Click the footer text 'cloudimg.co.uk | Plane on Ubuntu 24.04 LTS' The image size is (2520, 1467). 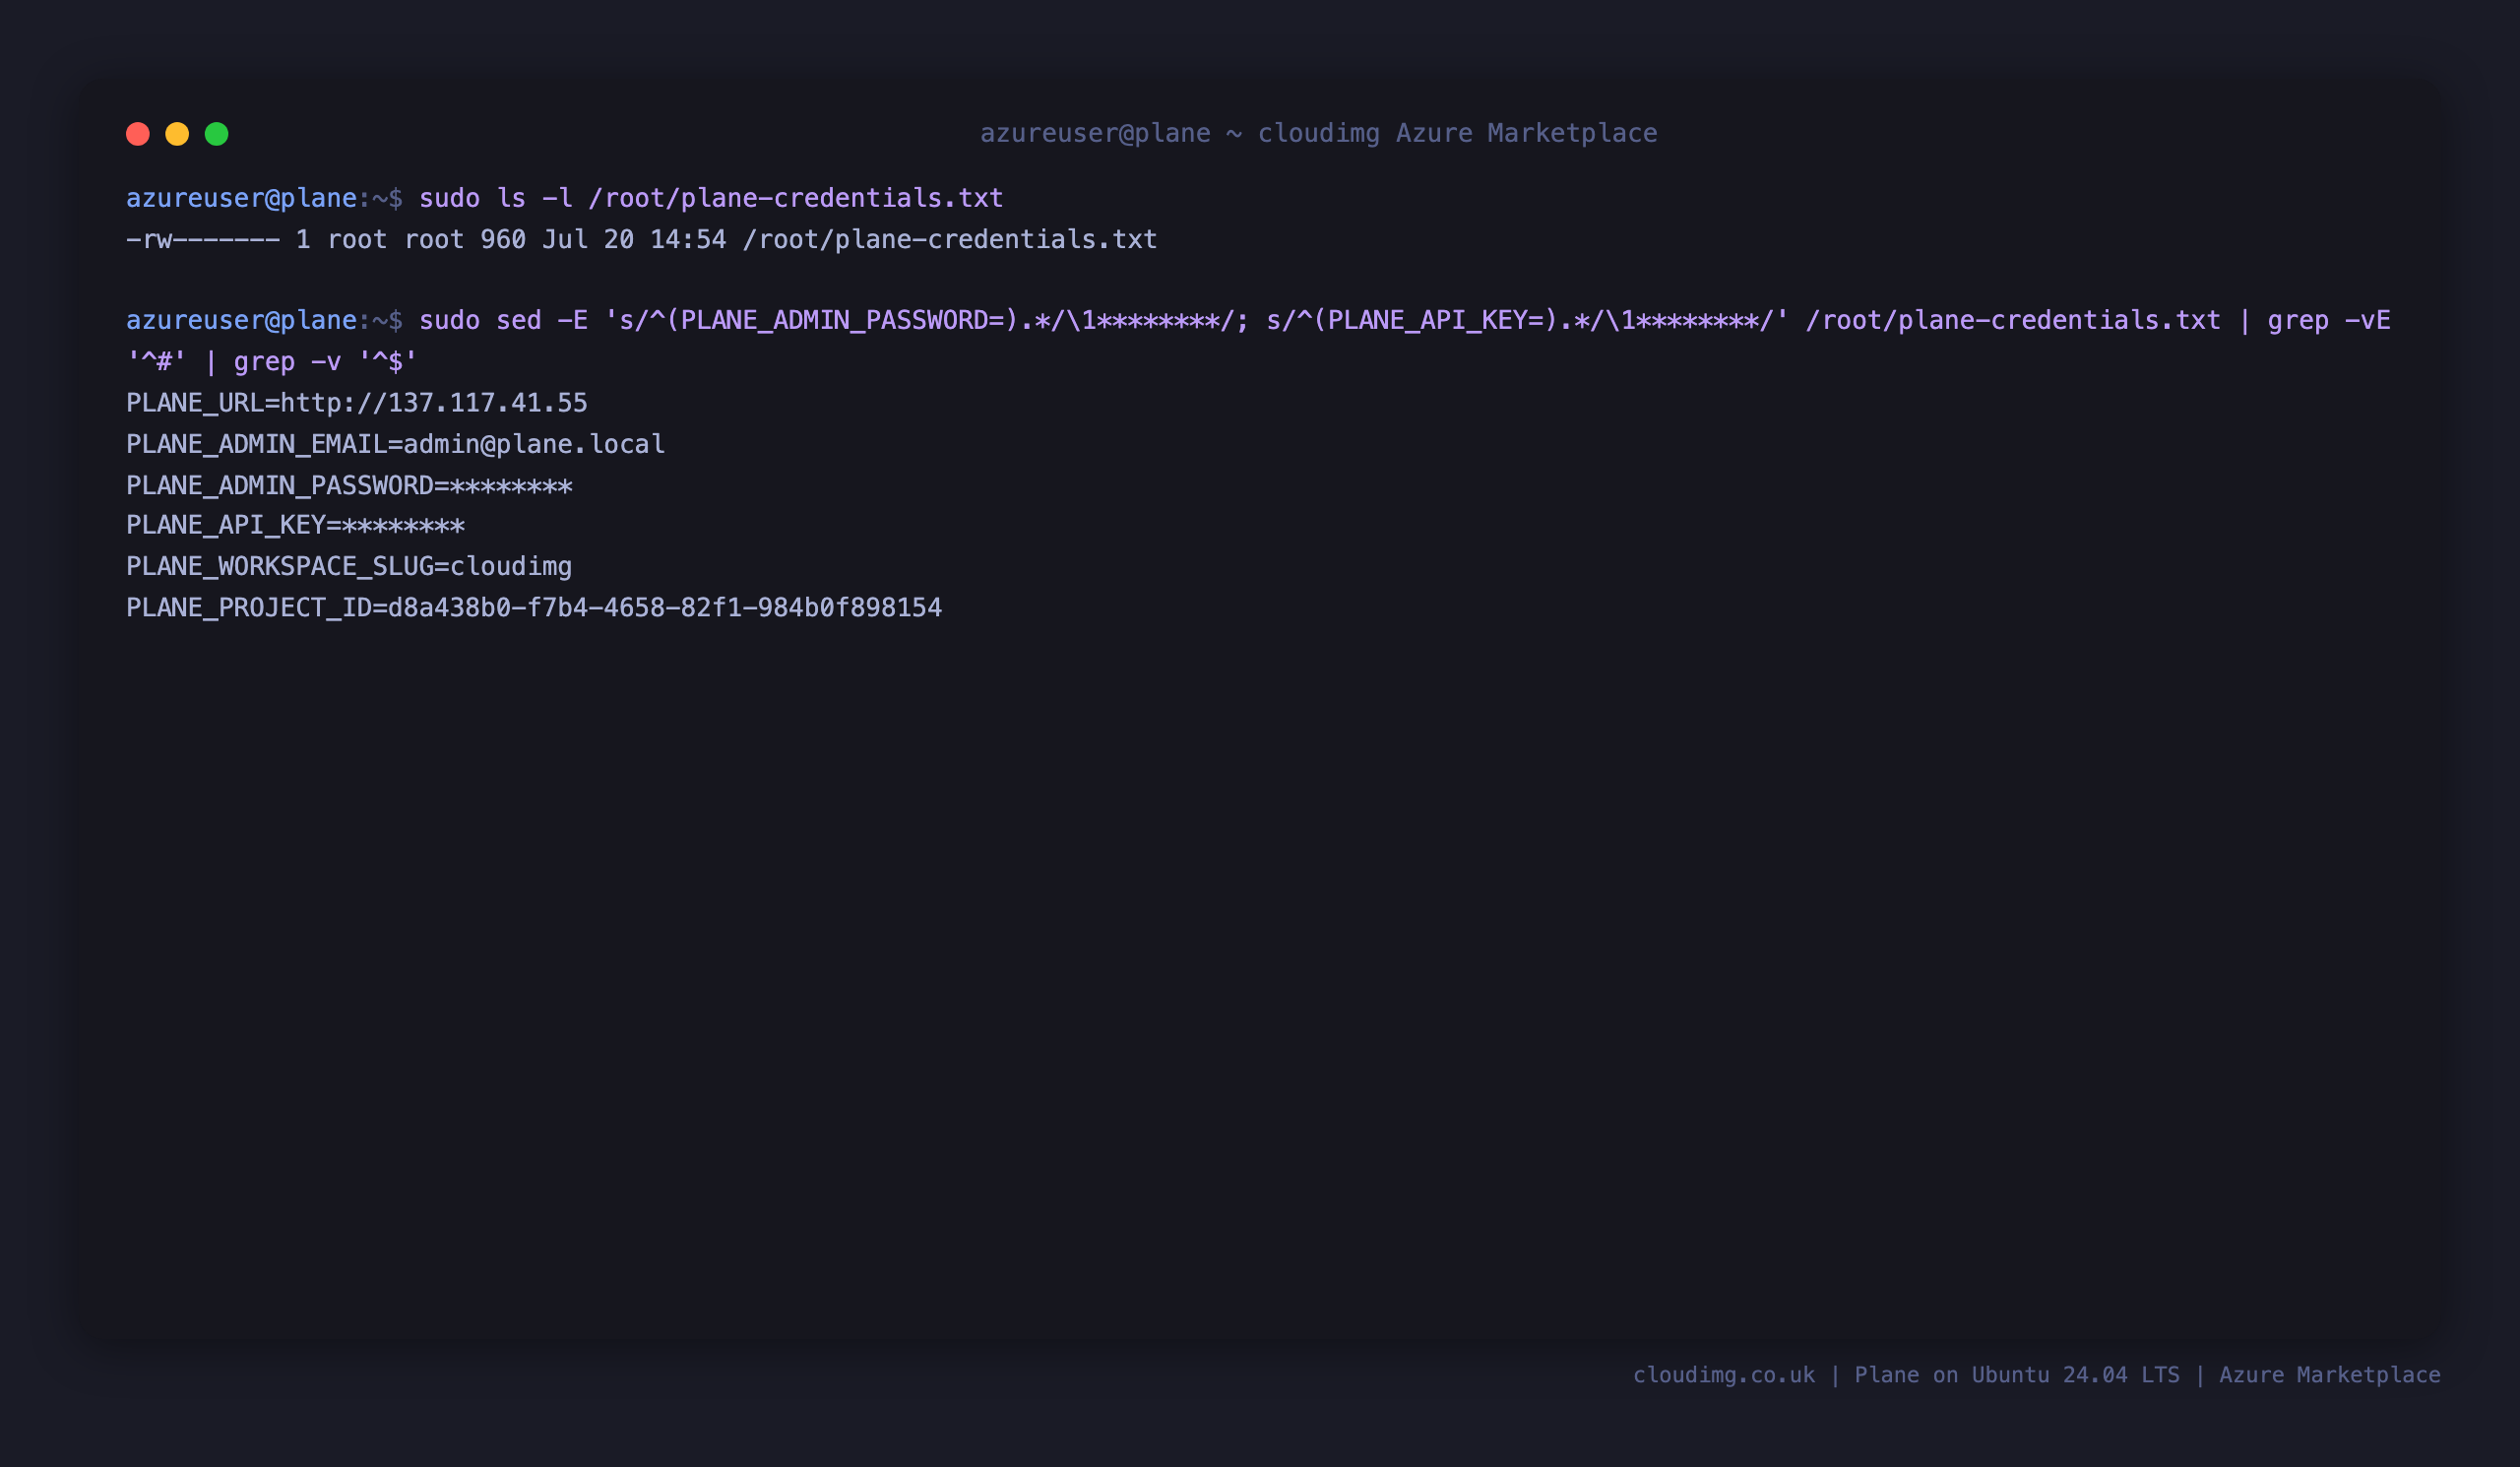coord(1906,1374)
